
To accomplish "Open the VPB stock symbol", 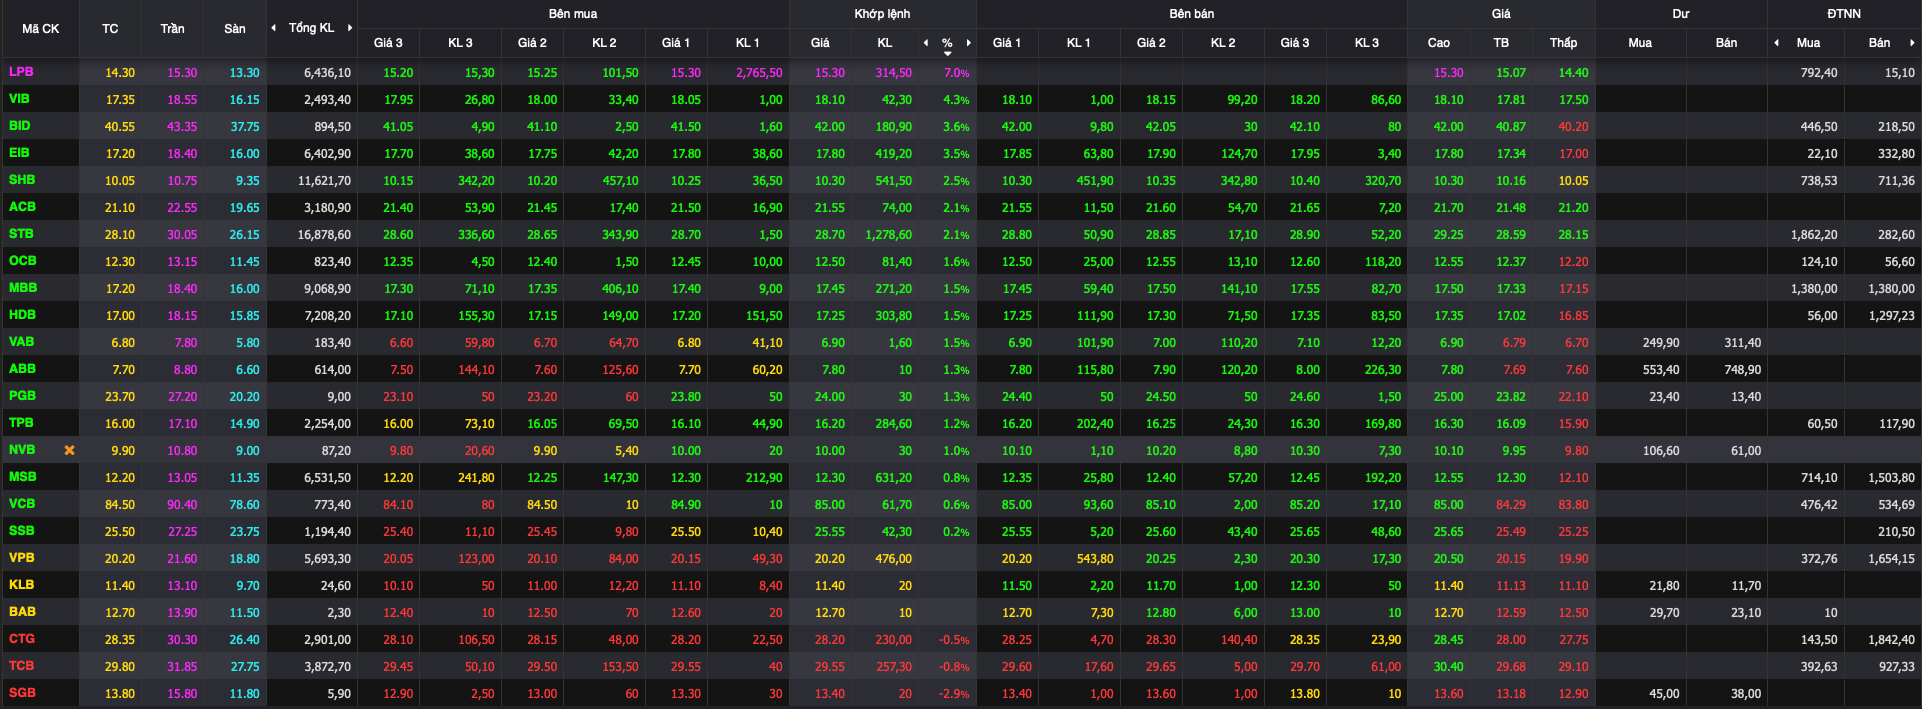I will [x=21, y=558].
